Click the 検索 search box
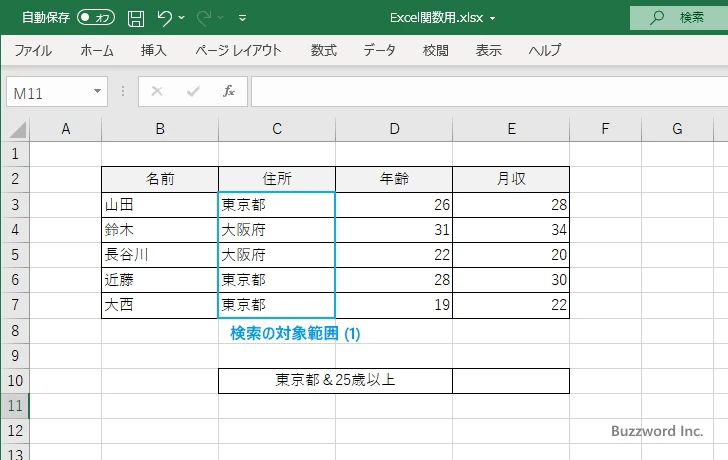 [x=679, y=18]
